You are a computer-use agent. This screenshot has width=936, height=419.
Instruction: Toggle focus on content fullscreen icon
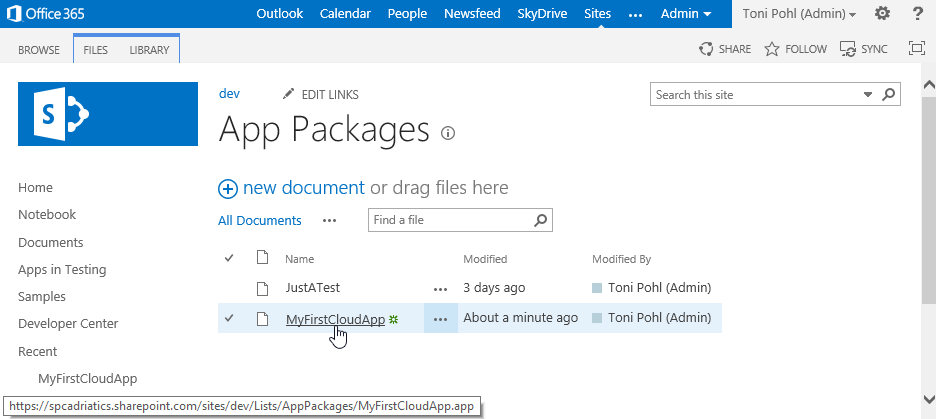(916, 49)
